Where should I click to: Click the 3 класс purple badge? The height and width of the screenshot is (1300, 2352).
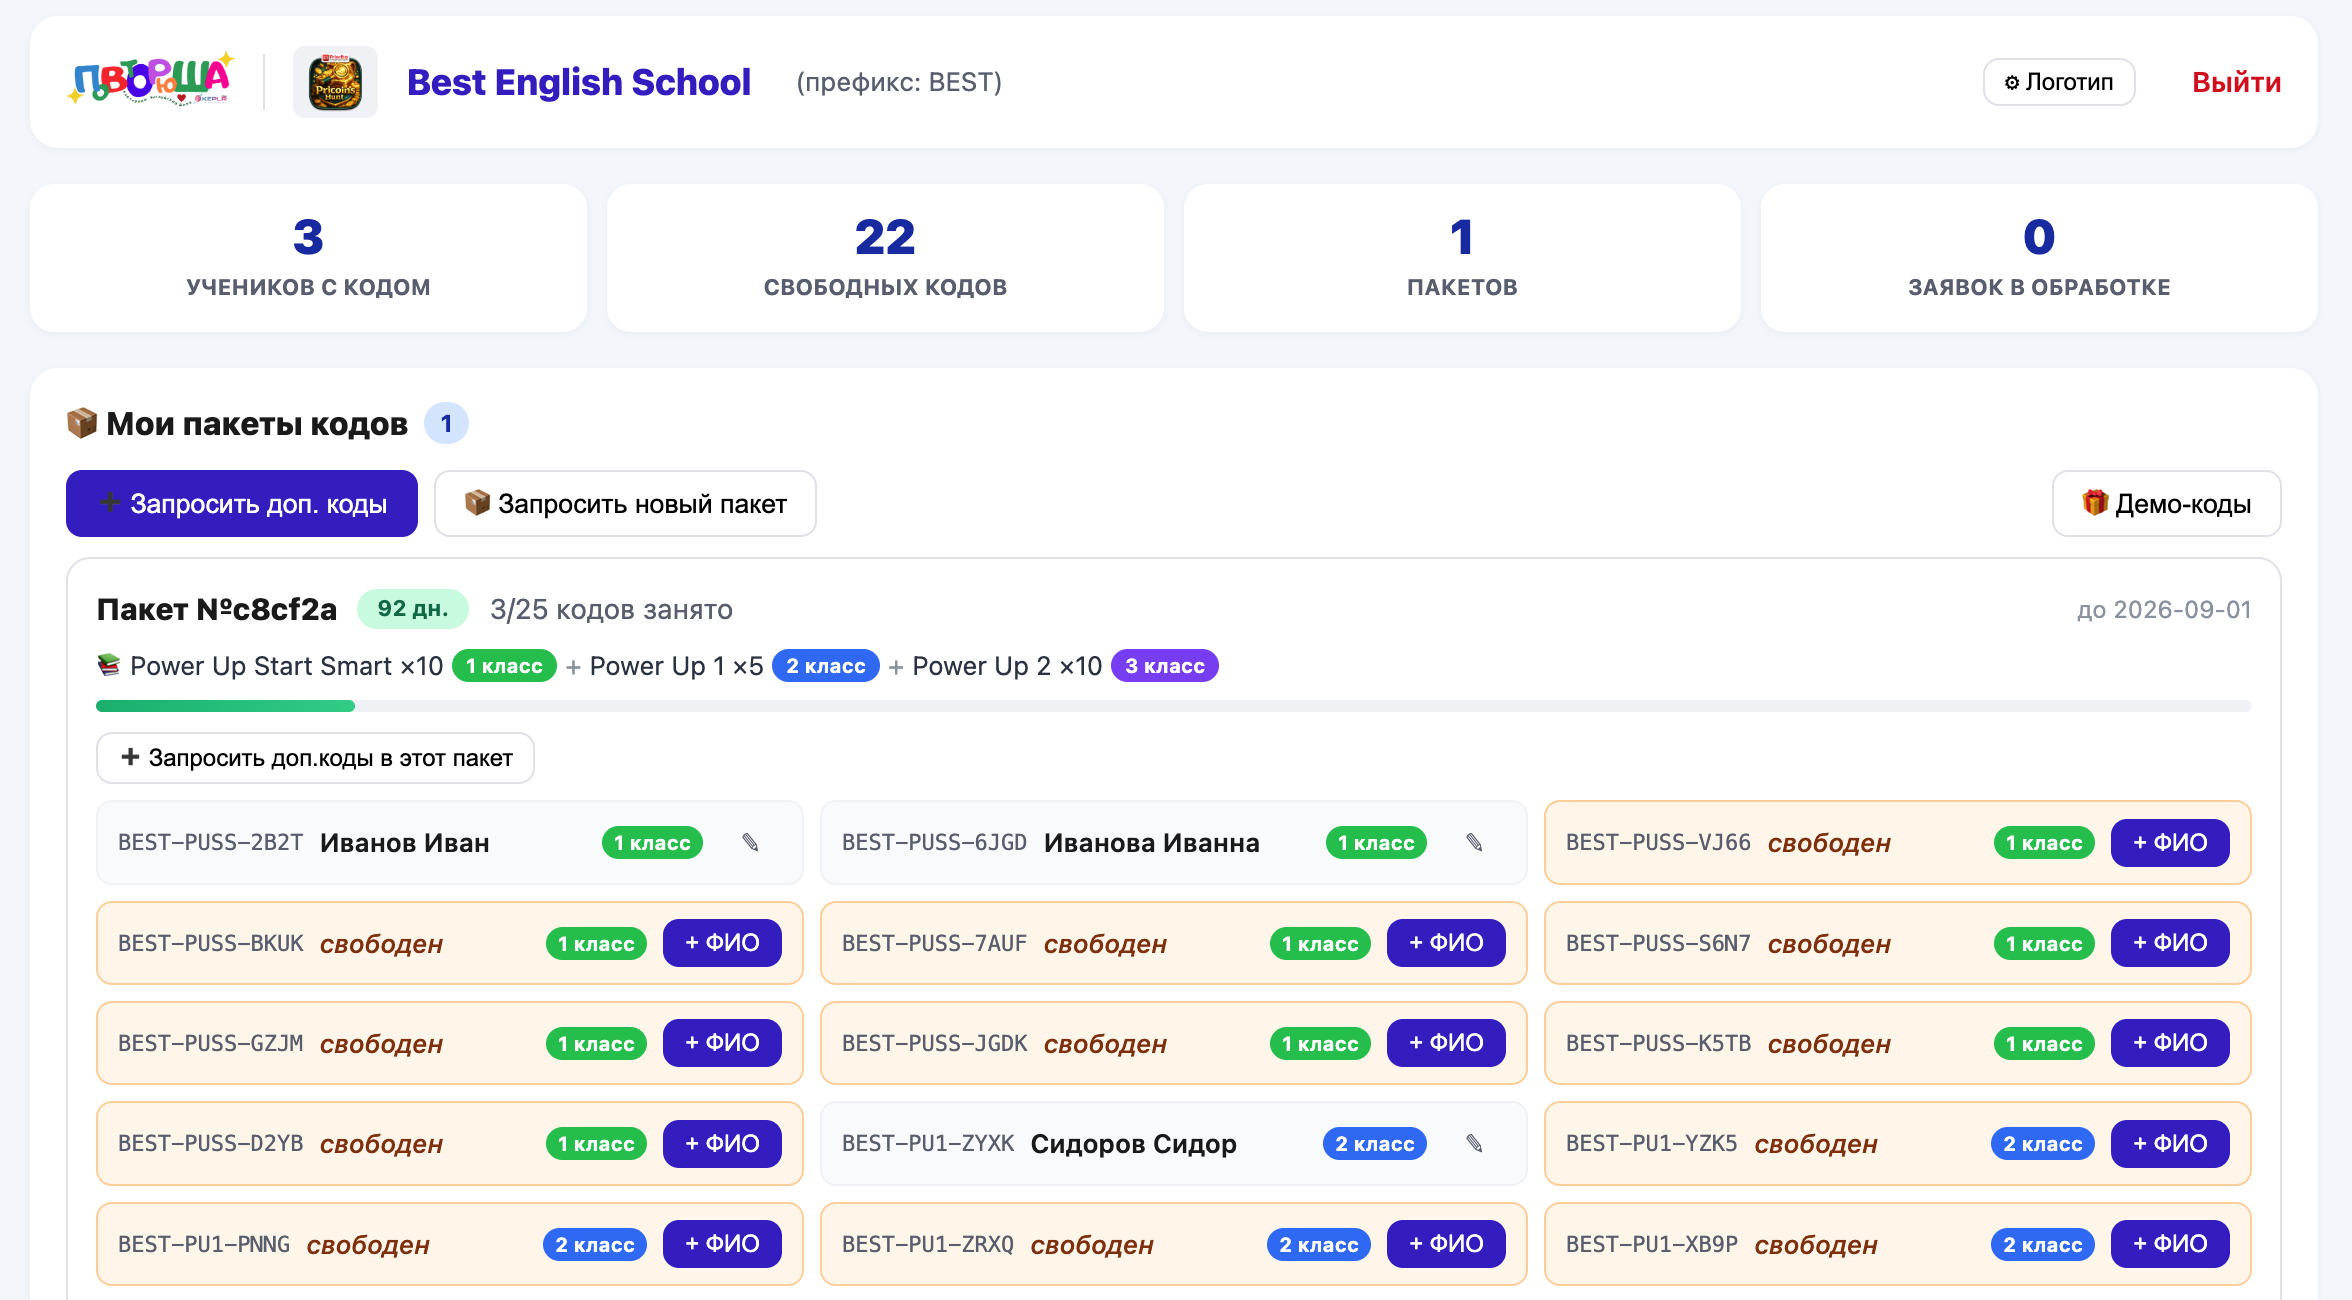pyautogui.click(x=1164, y=666)
